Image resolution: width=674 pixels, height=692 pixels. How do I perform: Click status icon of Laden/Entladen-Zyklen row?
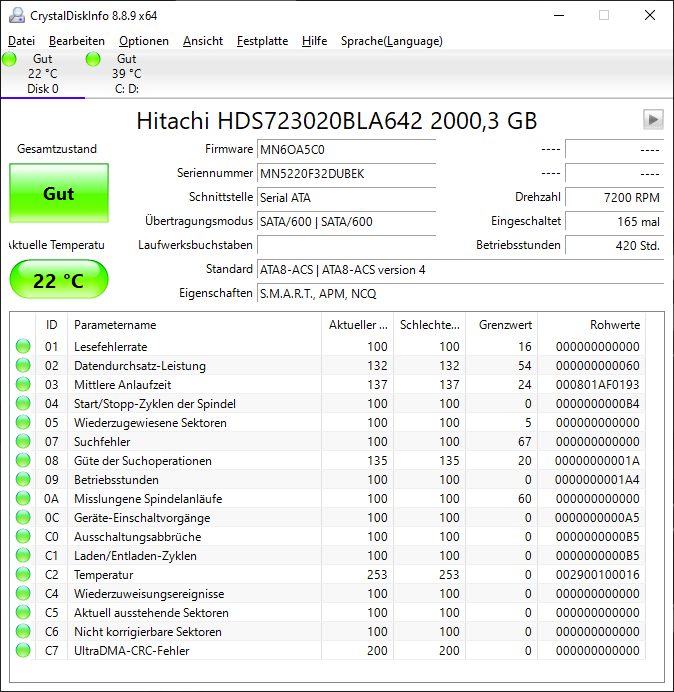tap(23, 555)
